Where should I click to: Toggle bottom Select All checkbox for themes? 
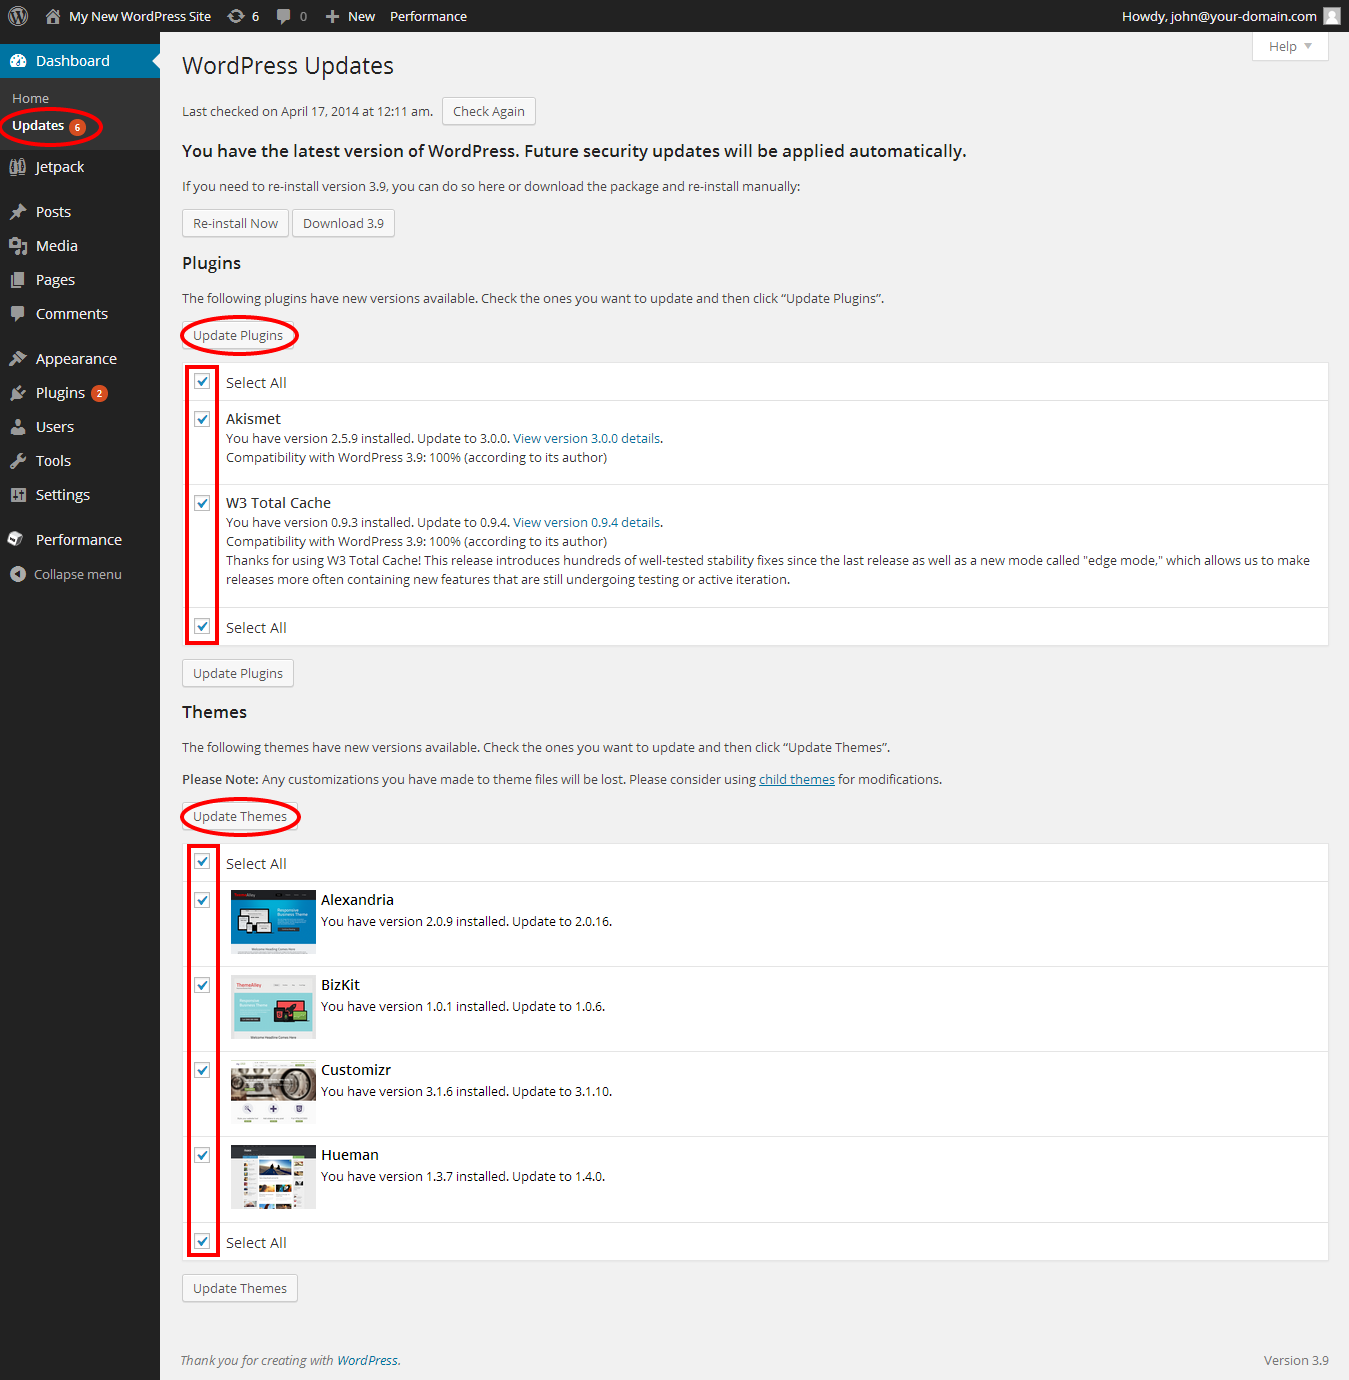click(202, 1241)
